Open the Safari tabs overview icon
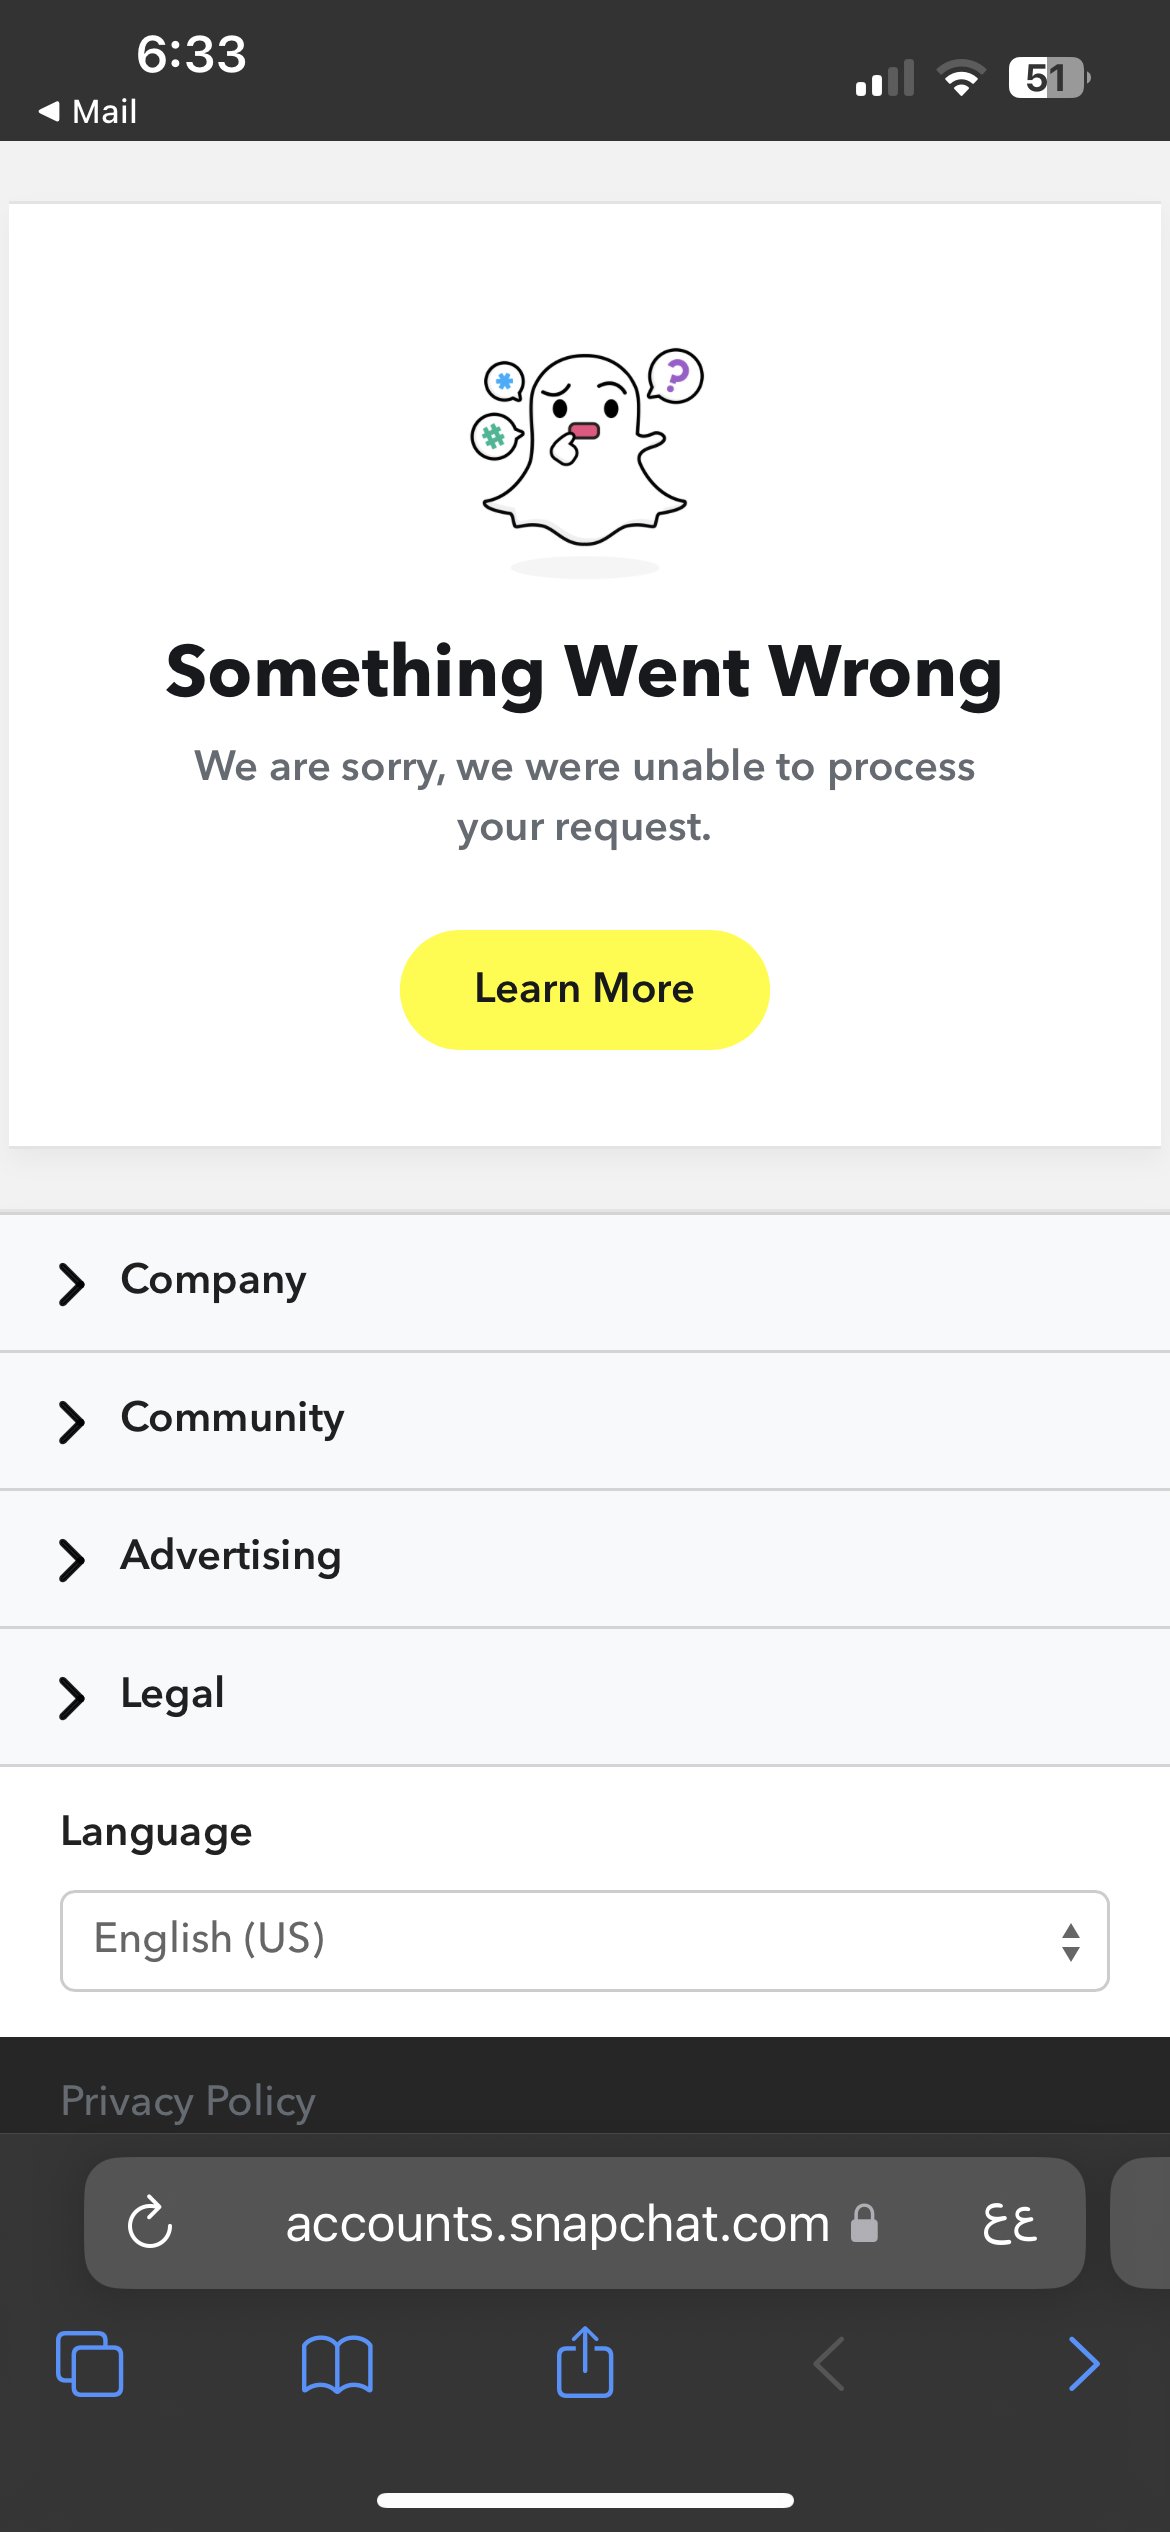 (90, 2363)
